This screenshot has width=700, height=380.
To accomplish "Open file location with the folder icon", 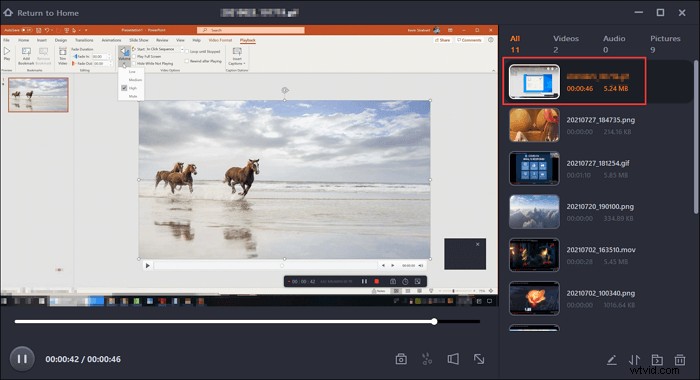I will (x=657, y=359).
